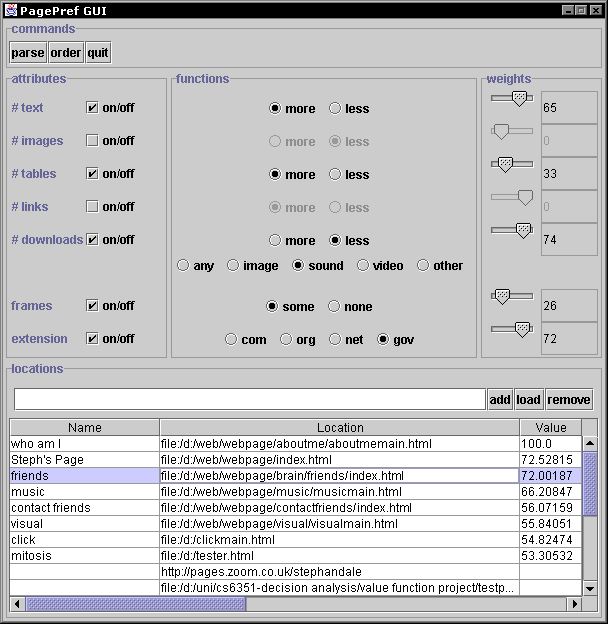The width and height of the screenshot is (608, 624).
Task: Click the add location button
Action: click(500, 399)
